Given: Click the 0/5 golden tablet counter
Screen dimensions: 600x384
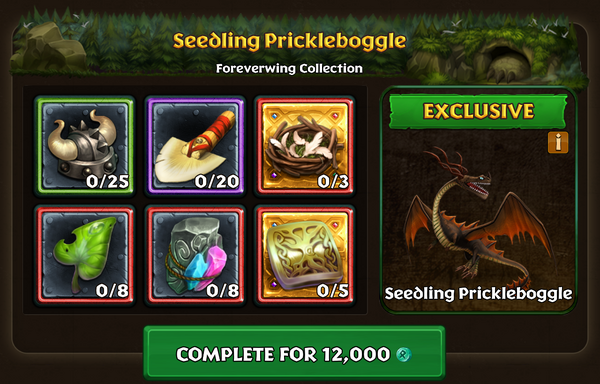Looking at the screenshot, I should tap(333, 291).
